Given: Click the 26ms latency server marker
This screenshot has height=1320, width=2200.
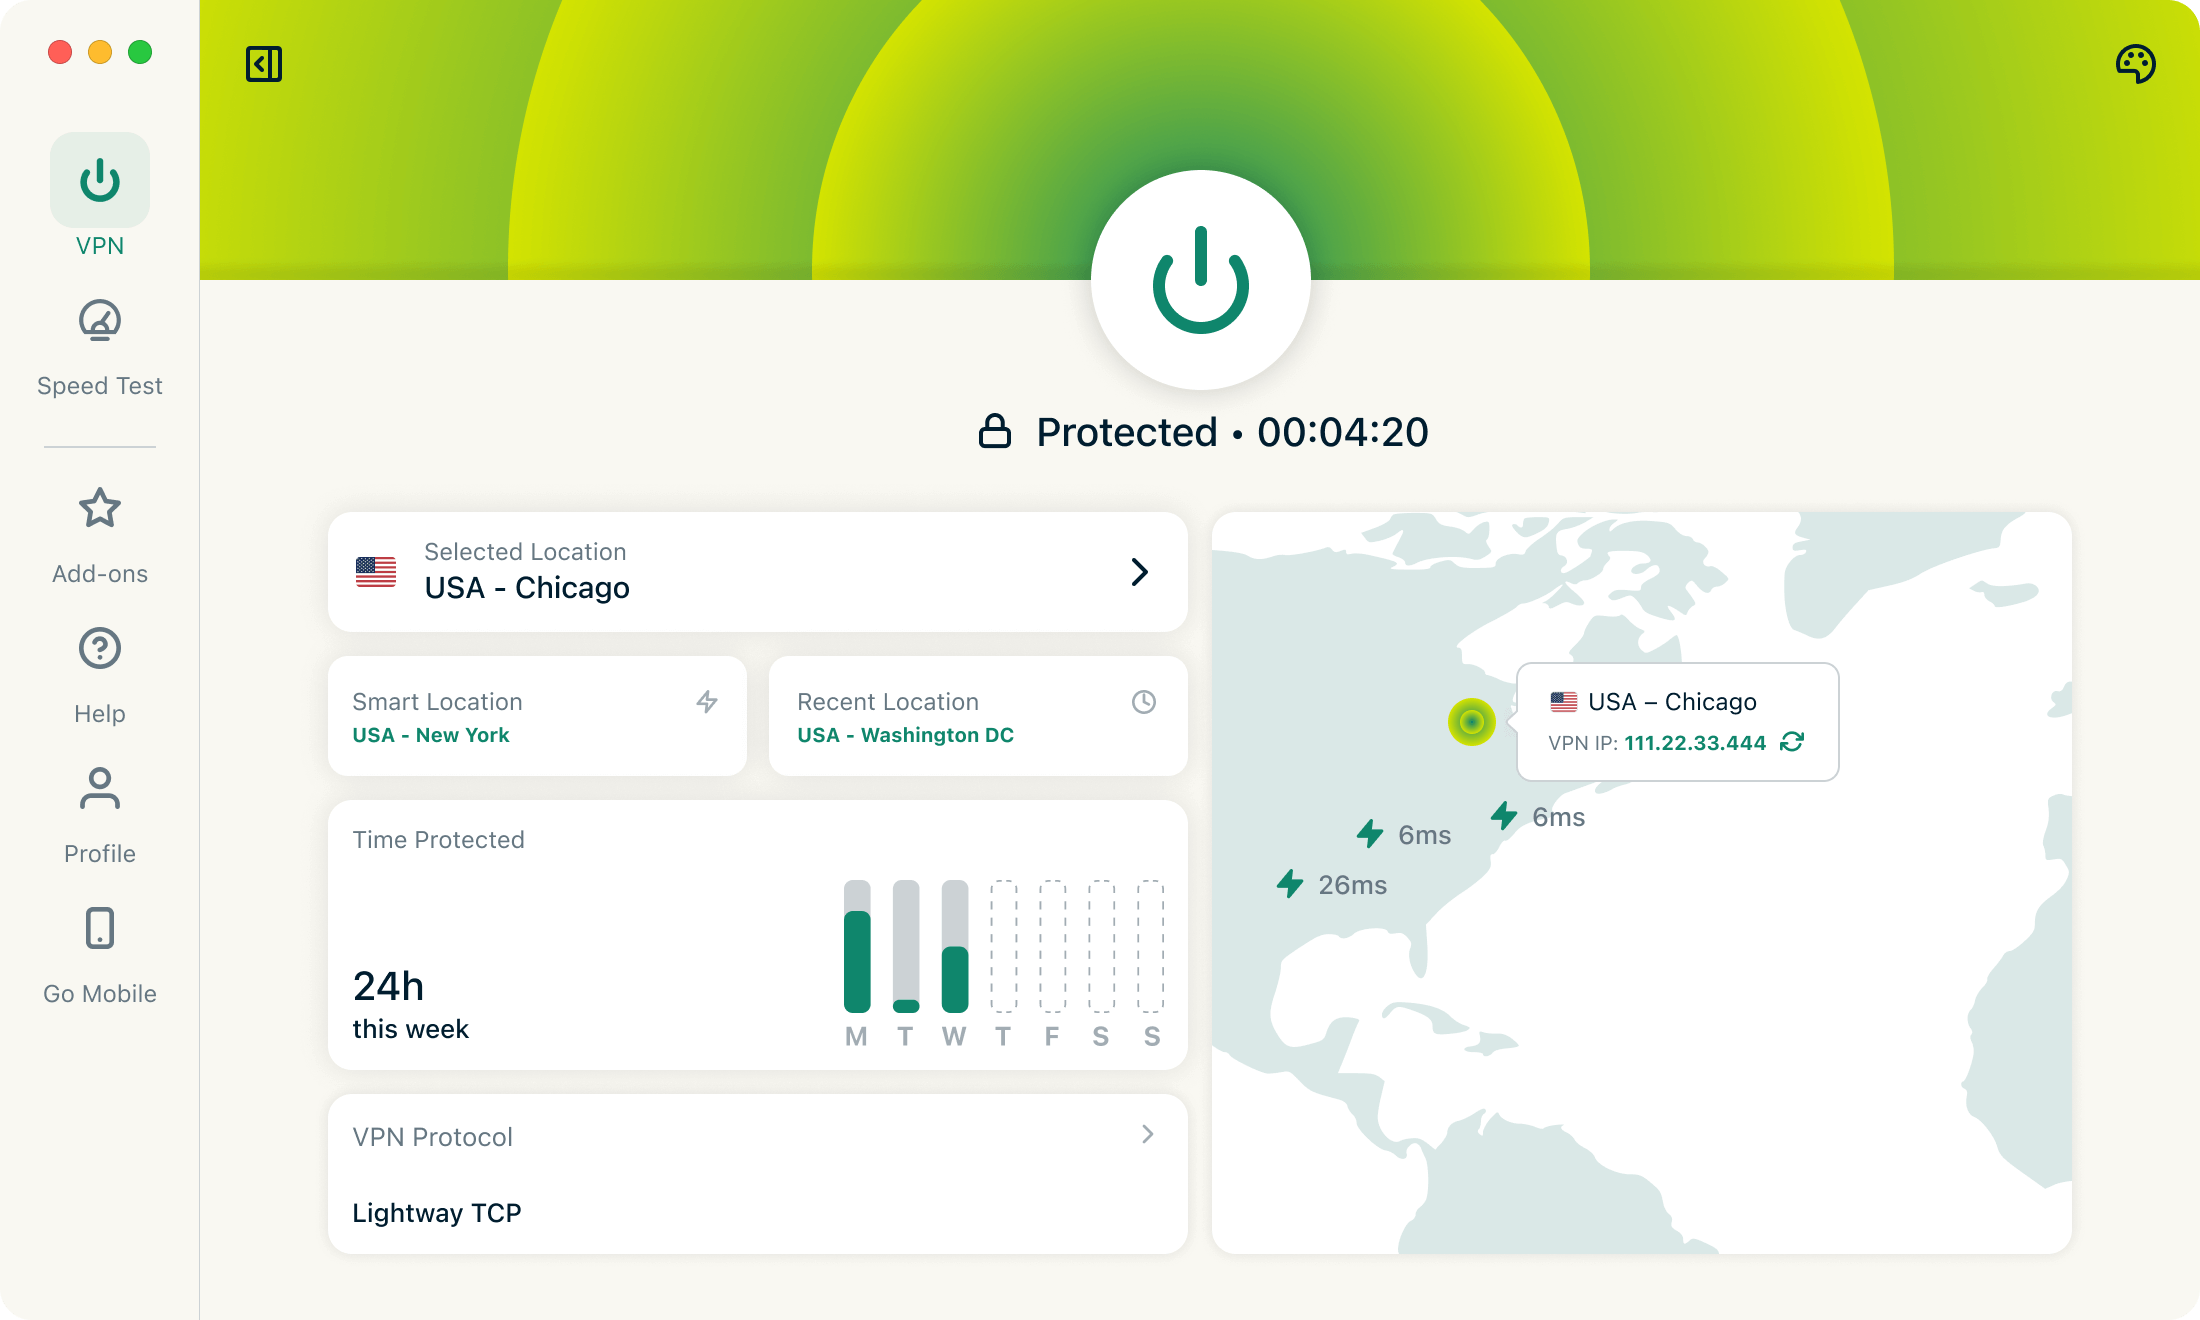Looking at the screenshot, I should click(1291, 884).
